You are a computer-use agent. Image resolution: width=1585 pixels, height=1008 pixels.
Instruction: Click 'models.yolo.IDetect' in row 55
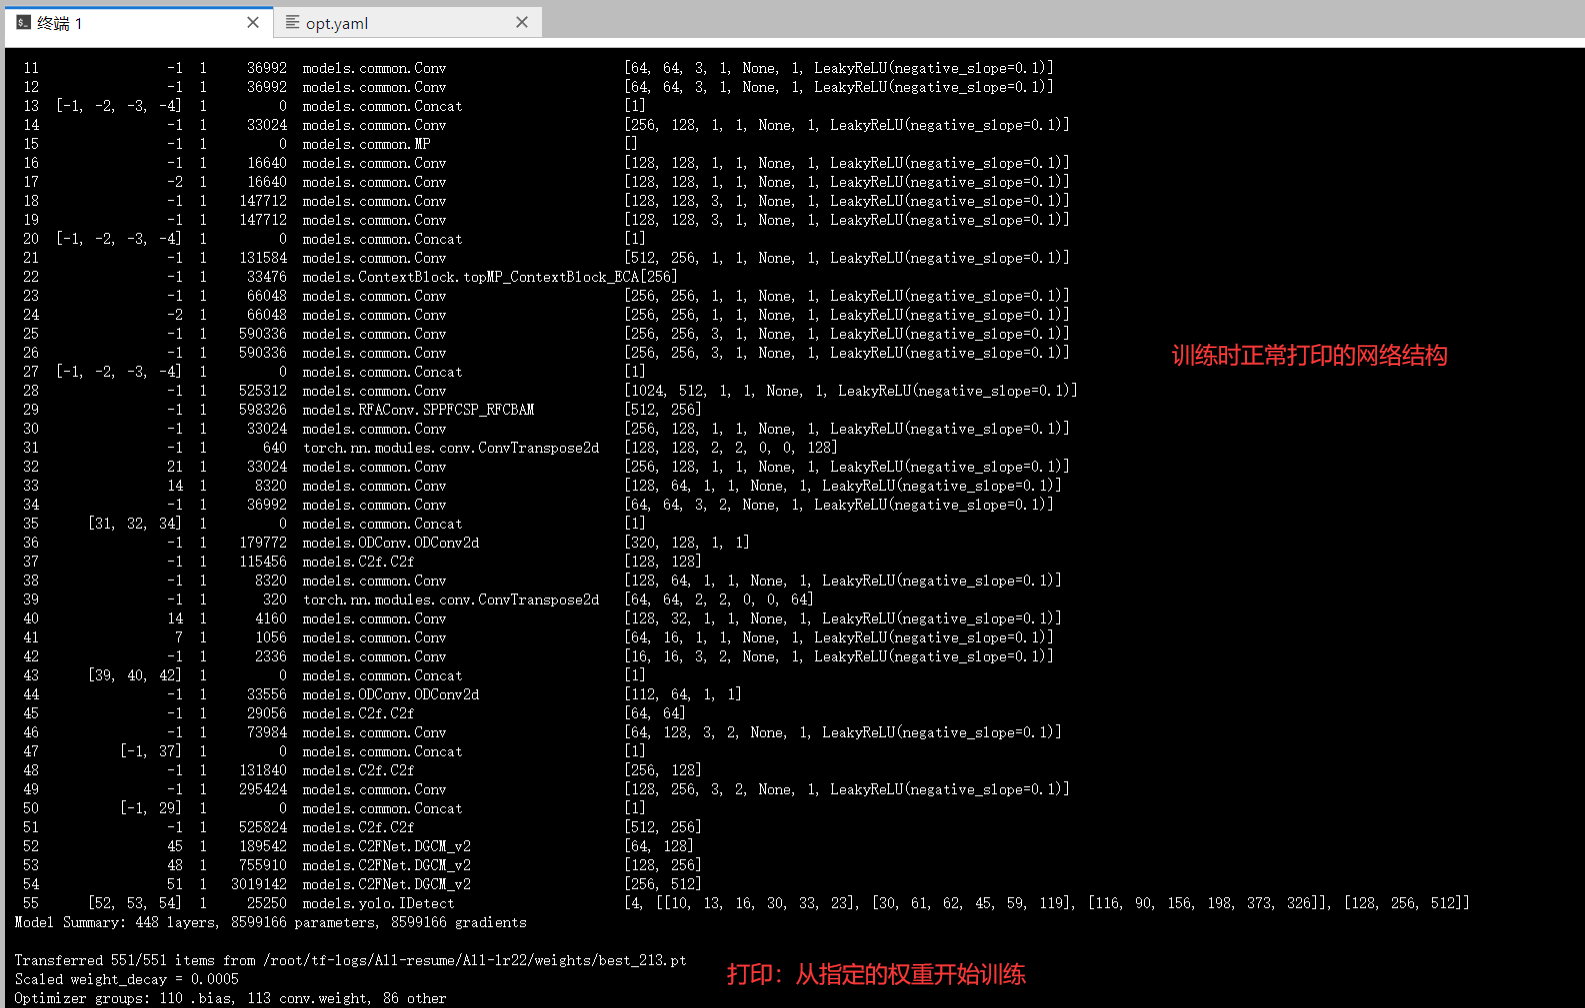(x=378, y=904)
